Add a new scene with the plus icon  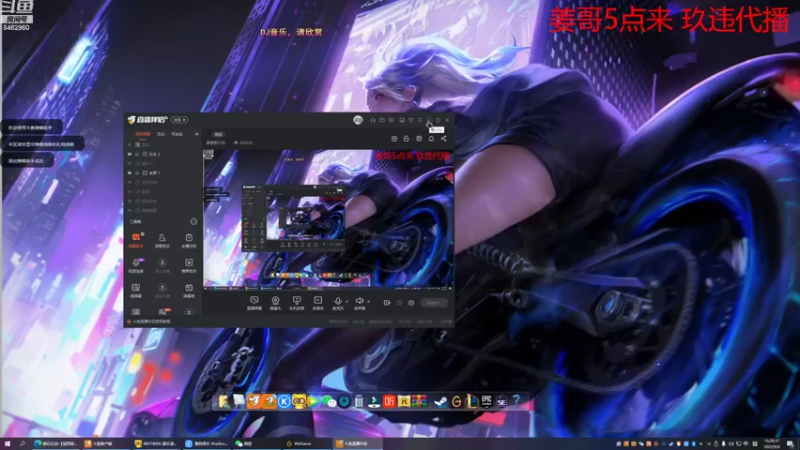click(196, 134)
